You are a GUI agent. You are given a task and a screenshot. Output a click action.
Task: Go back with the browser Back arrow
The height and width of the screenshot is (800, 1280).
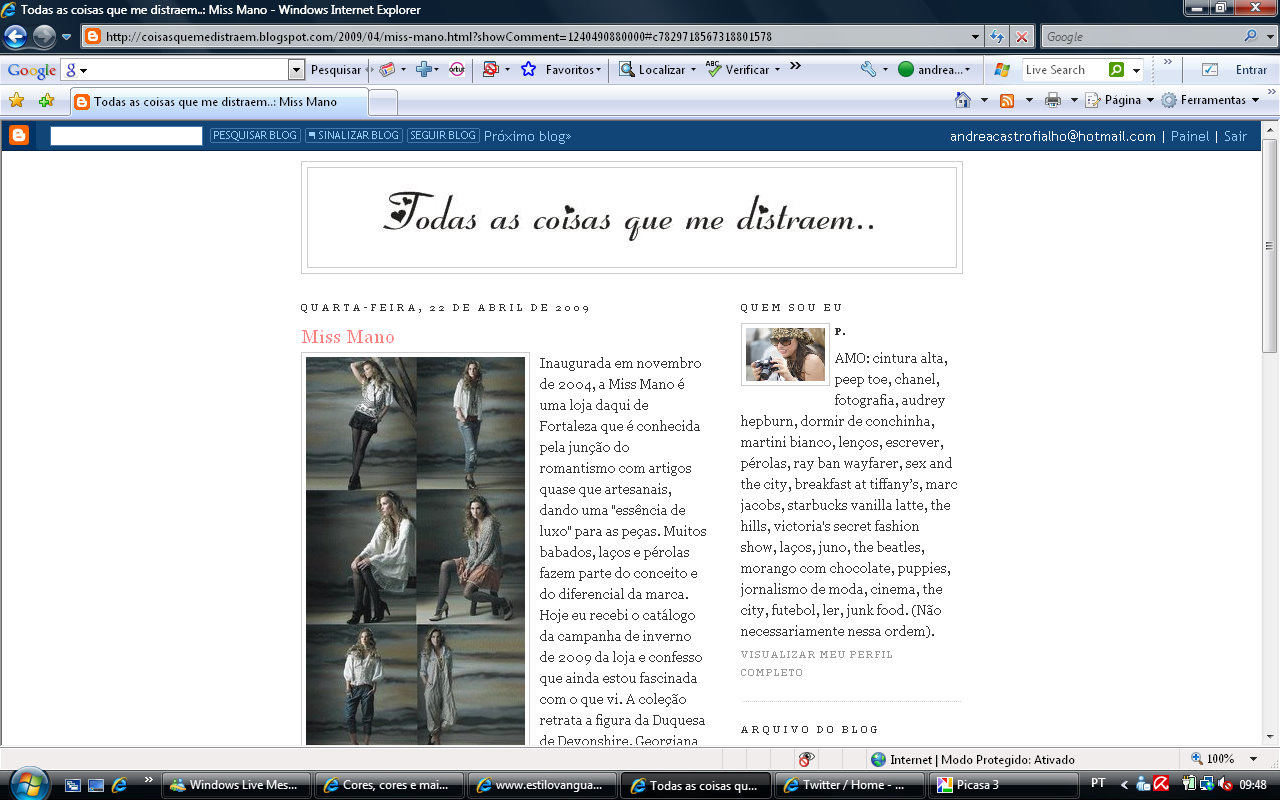click(x=15, y=37)
